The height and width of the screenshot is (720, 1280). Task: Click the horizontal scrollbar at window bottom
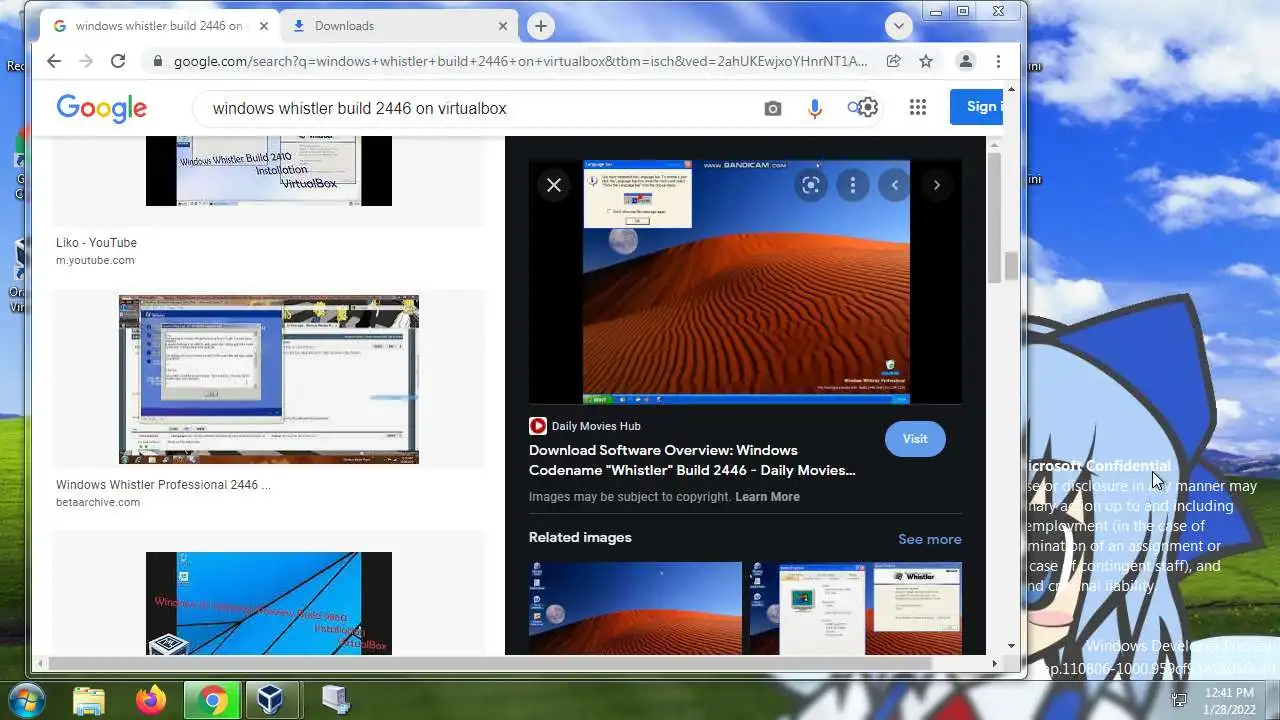pos(491,663)
